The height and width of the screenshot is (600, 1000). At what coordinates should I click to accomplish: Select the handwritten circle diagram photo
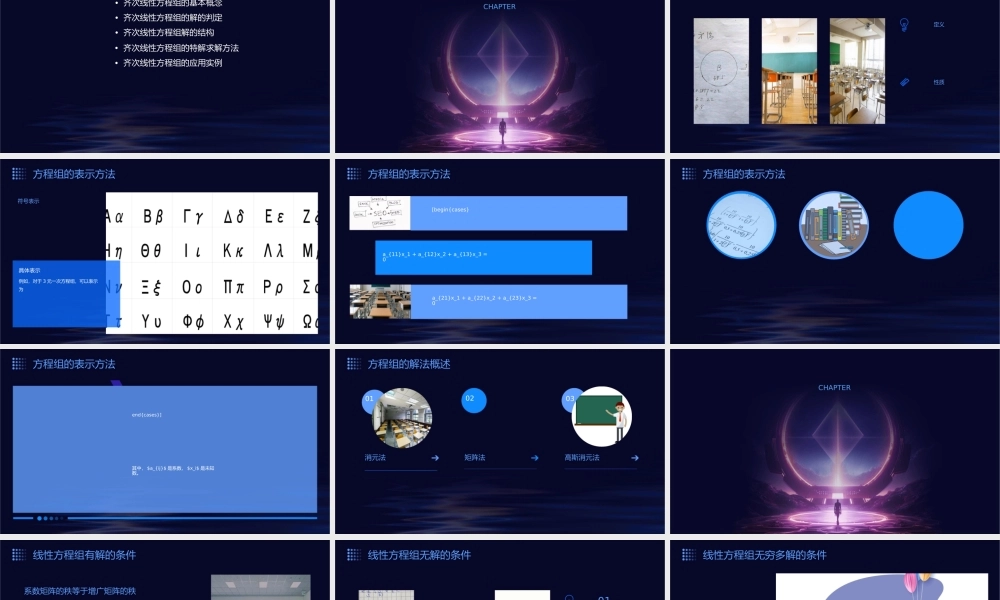click(721, 71)
